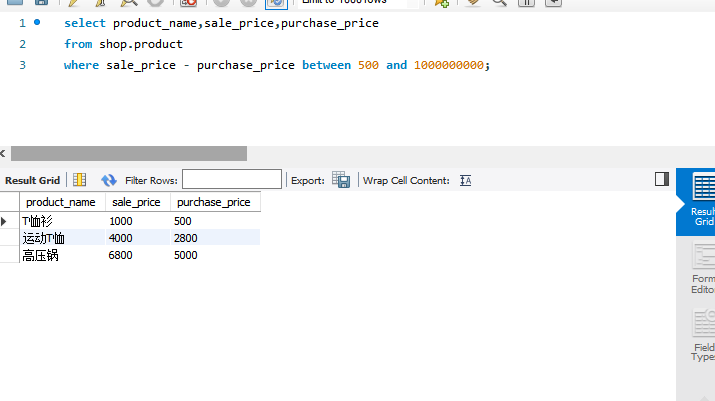Screen dimensions: 715x401
Task: Click the row header of the 高压锅 row
Action: point(10,255)
